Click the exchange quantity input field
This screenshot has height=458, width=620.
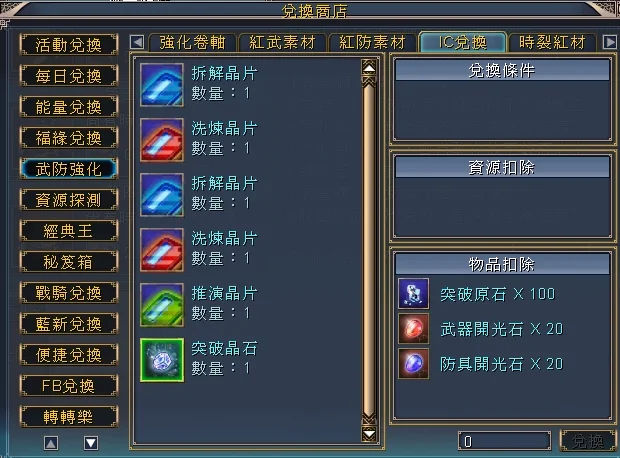(x=504, y=441)
